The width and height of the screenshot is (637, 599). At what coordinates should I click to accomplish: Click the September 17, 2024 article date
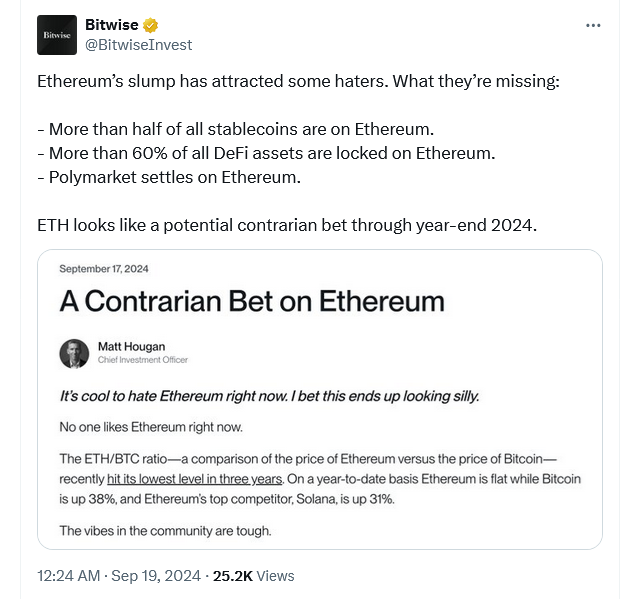point(104,269)
